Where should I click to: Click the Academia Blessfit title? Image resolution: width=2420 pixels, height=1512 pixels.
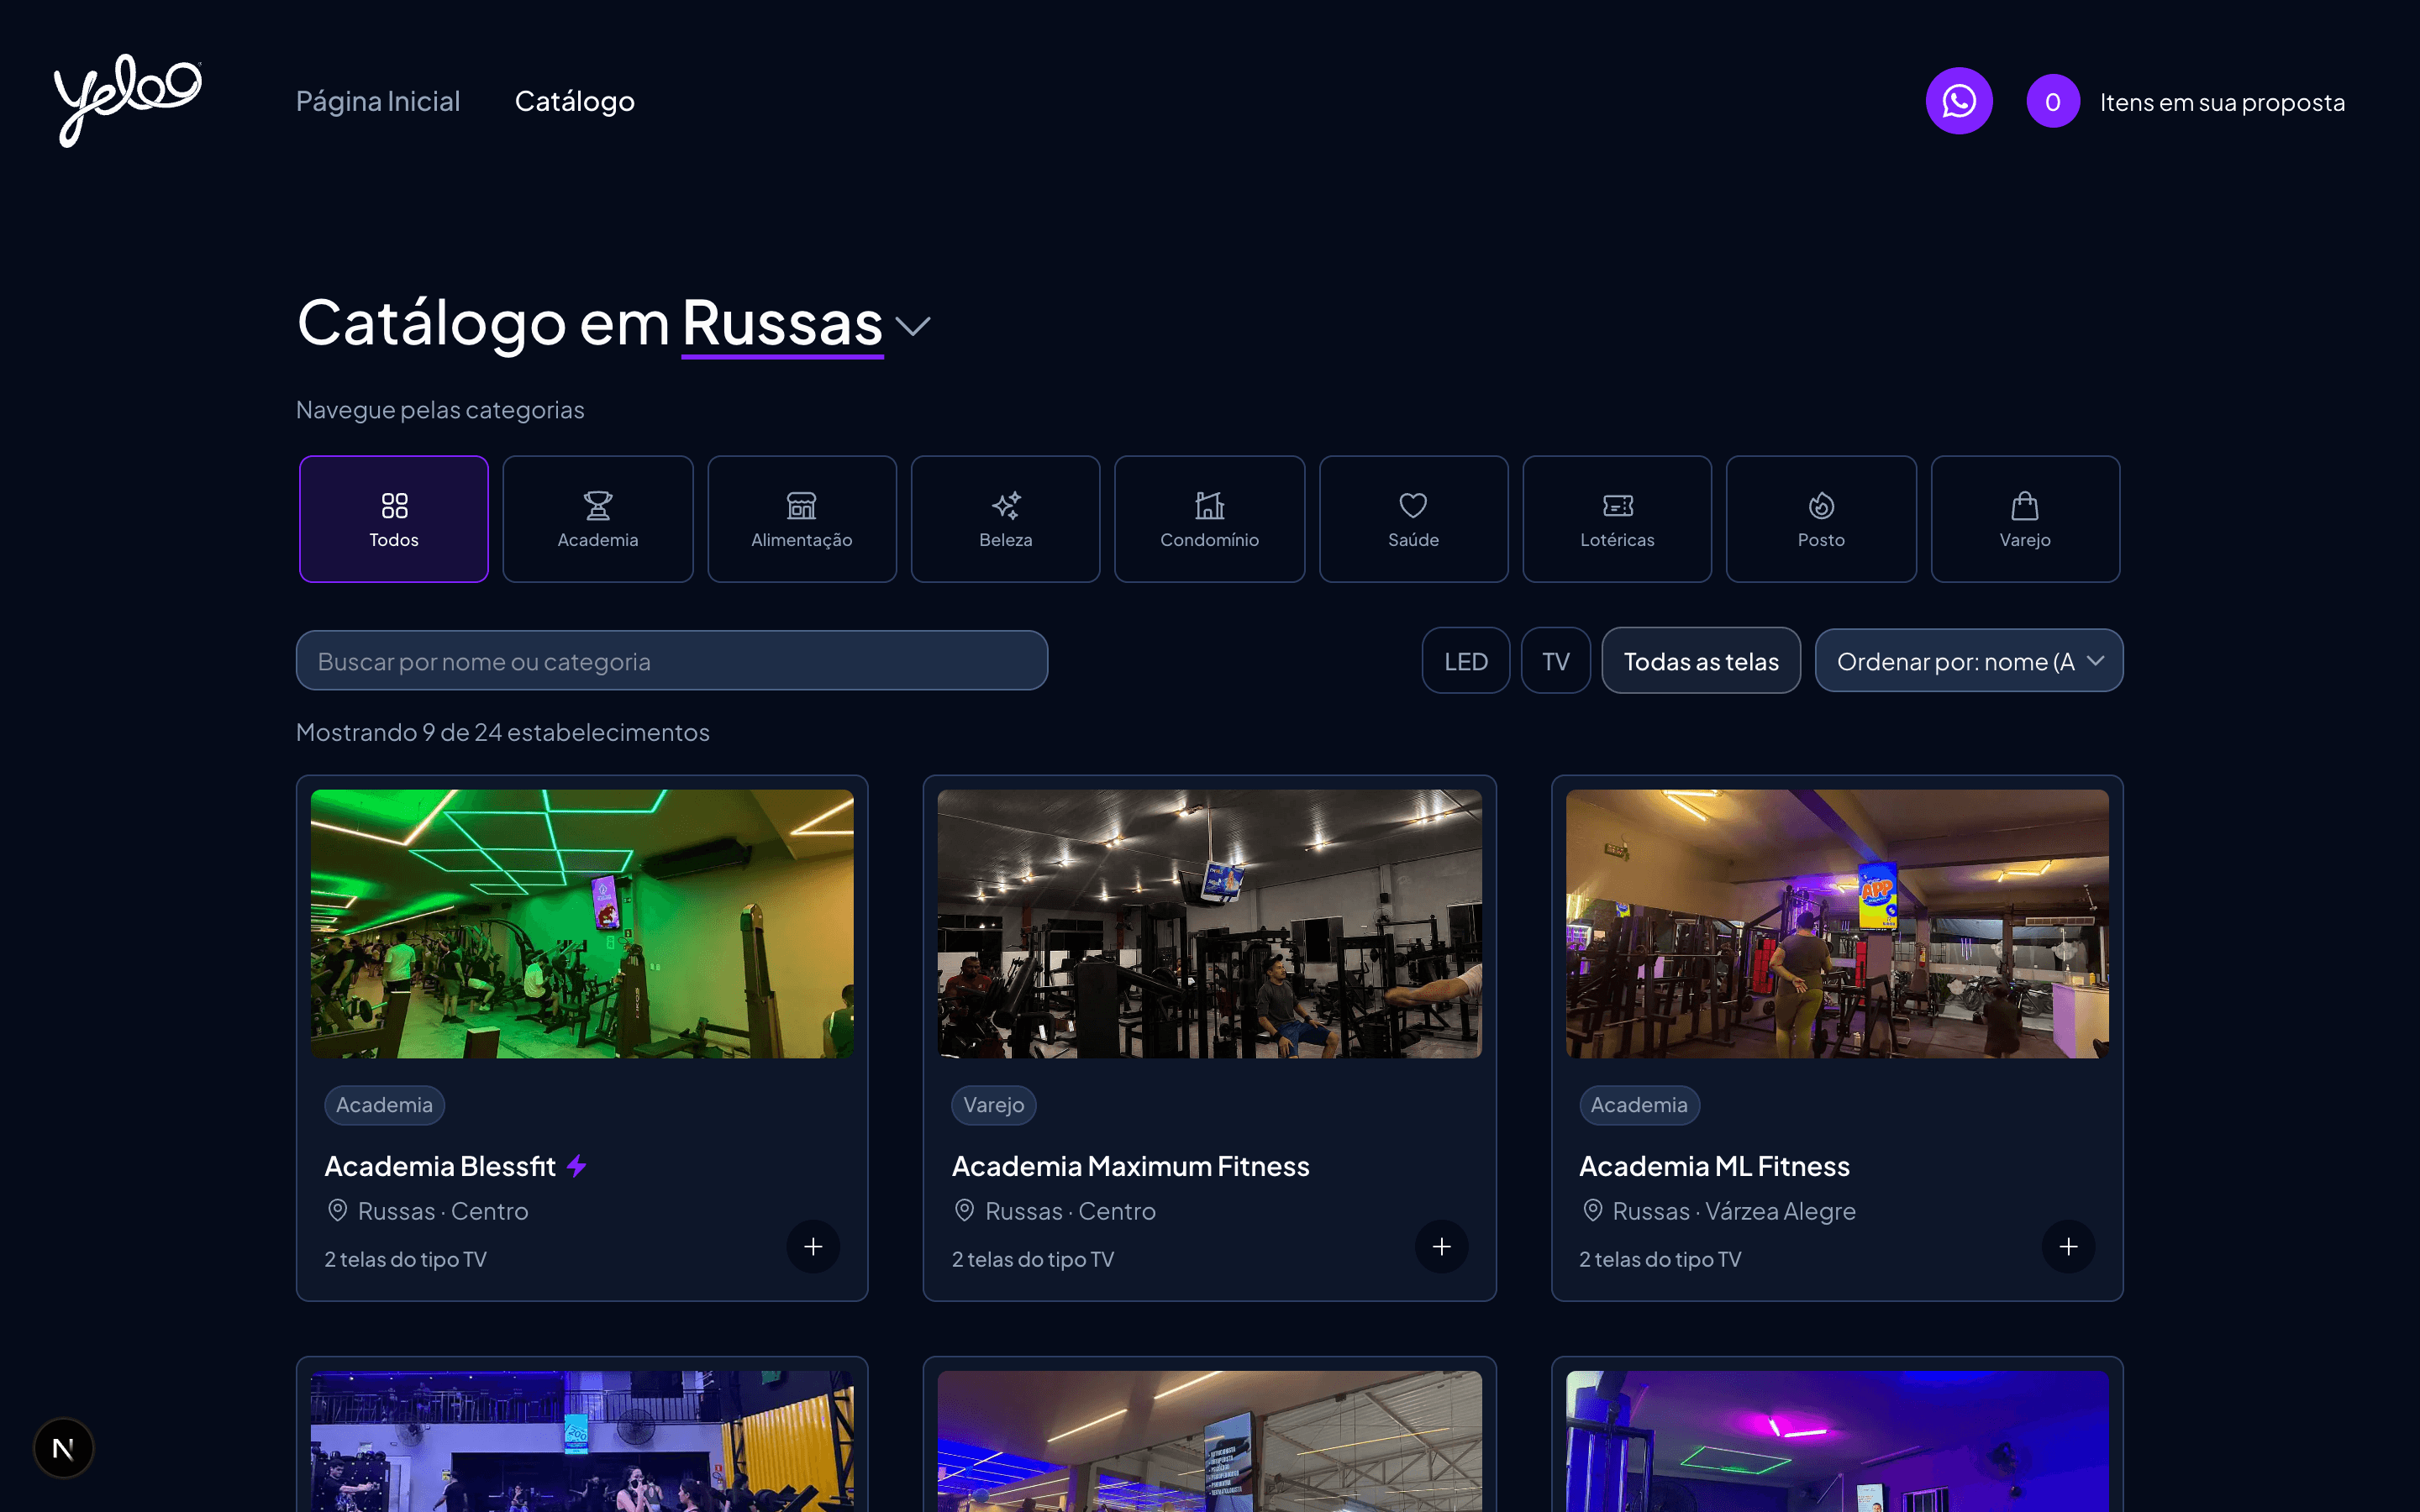(440, 1166)
